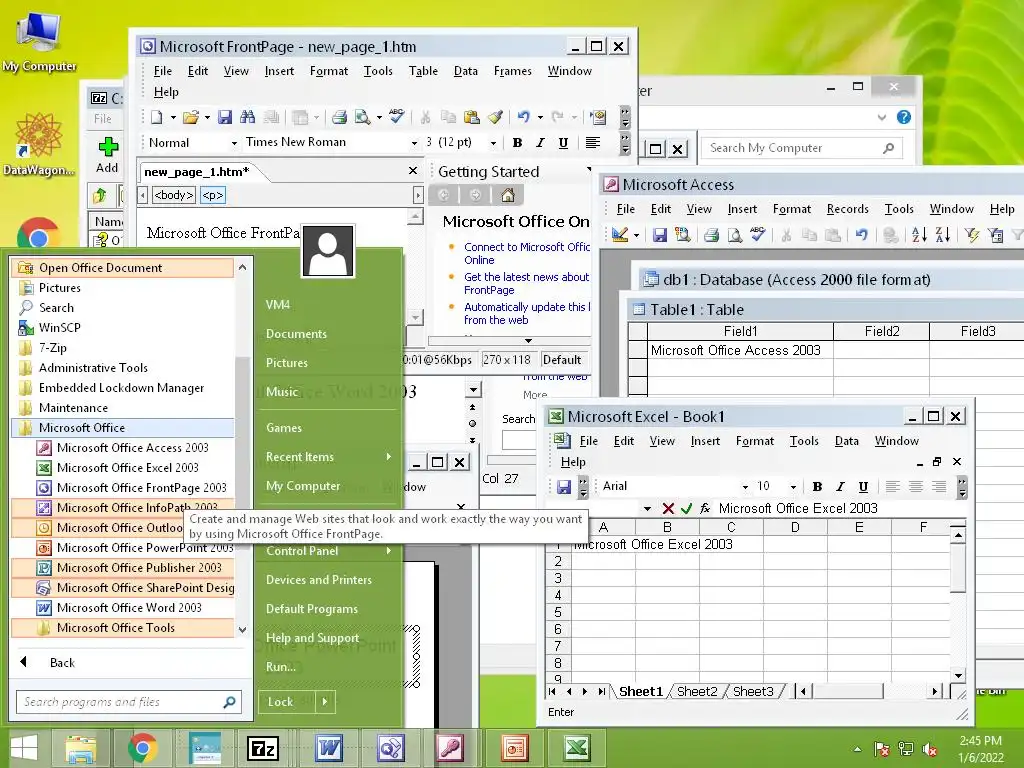Sort Descending in Access toolbar
The height and width of the screenshot is (768, 1024).
[942, 234]
